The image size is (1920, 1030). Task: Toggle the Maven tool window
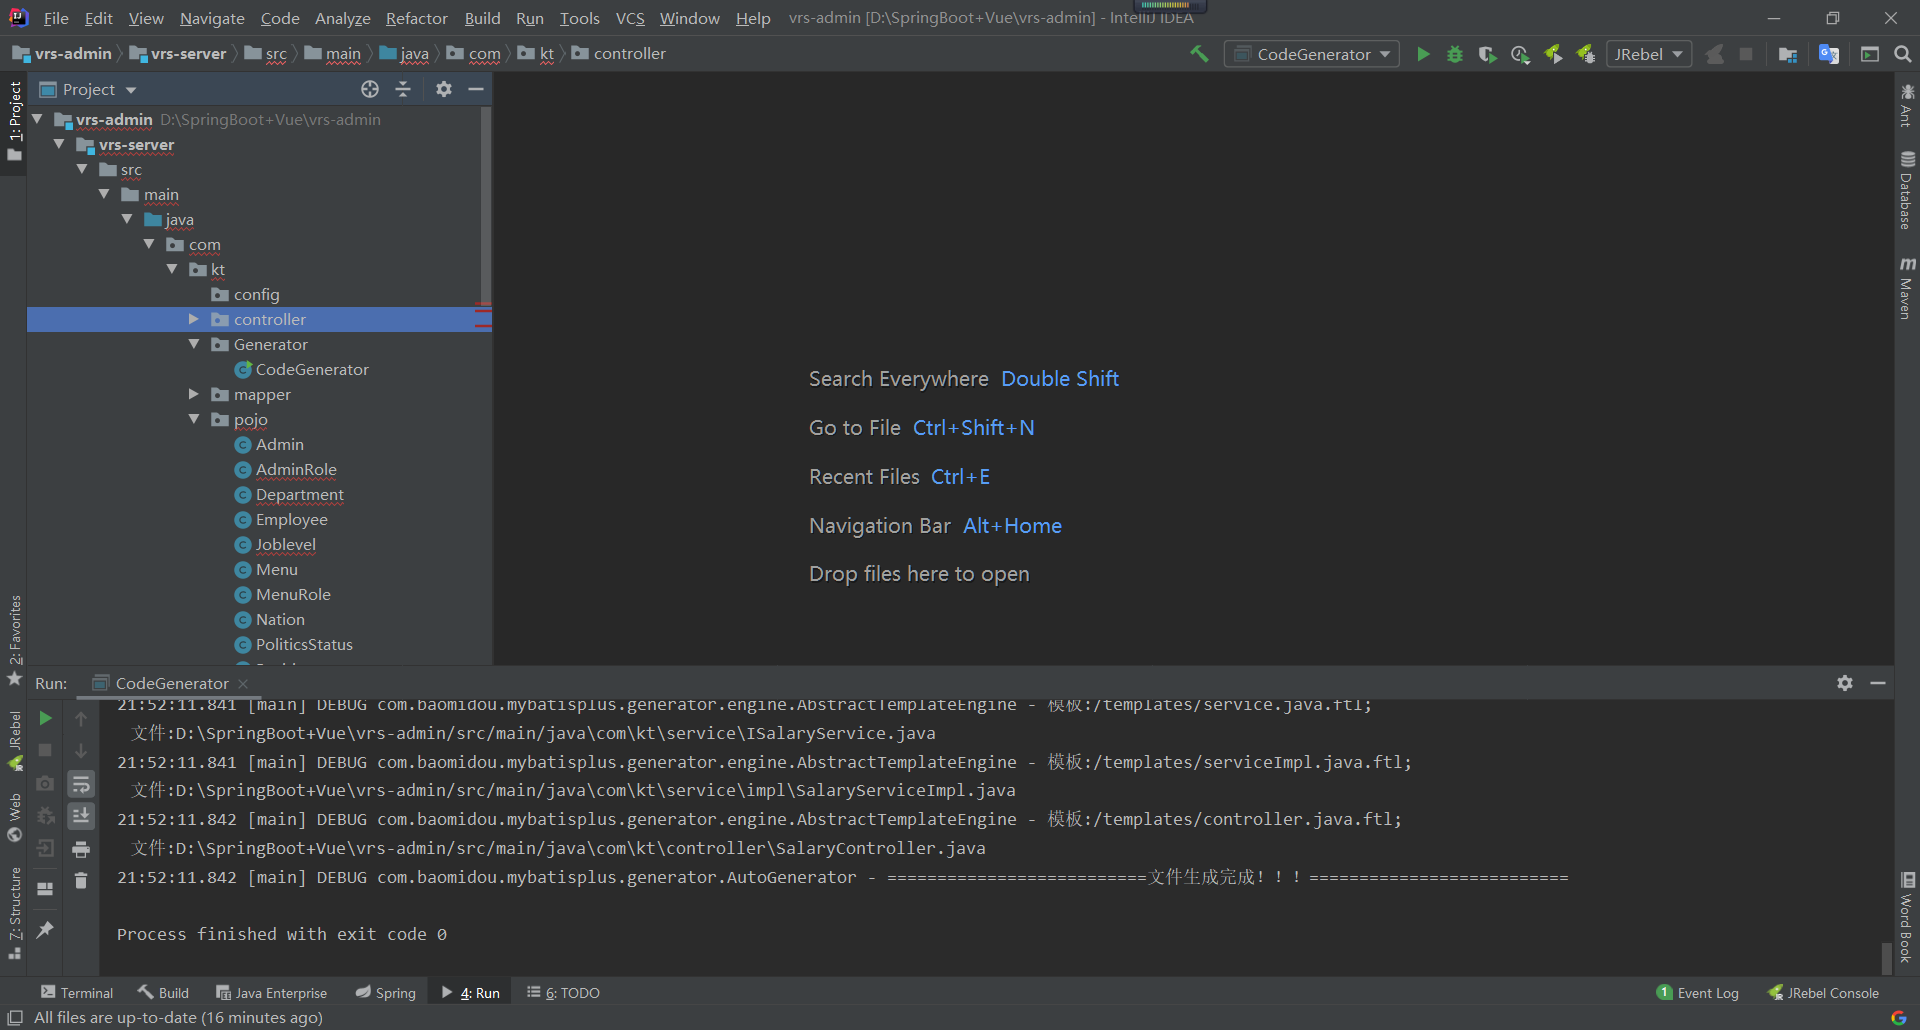[x=1907, y=288]
